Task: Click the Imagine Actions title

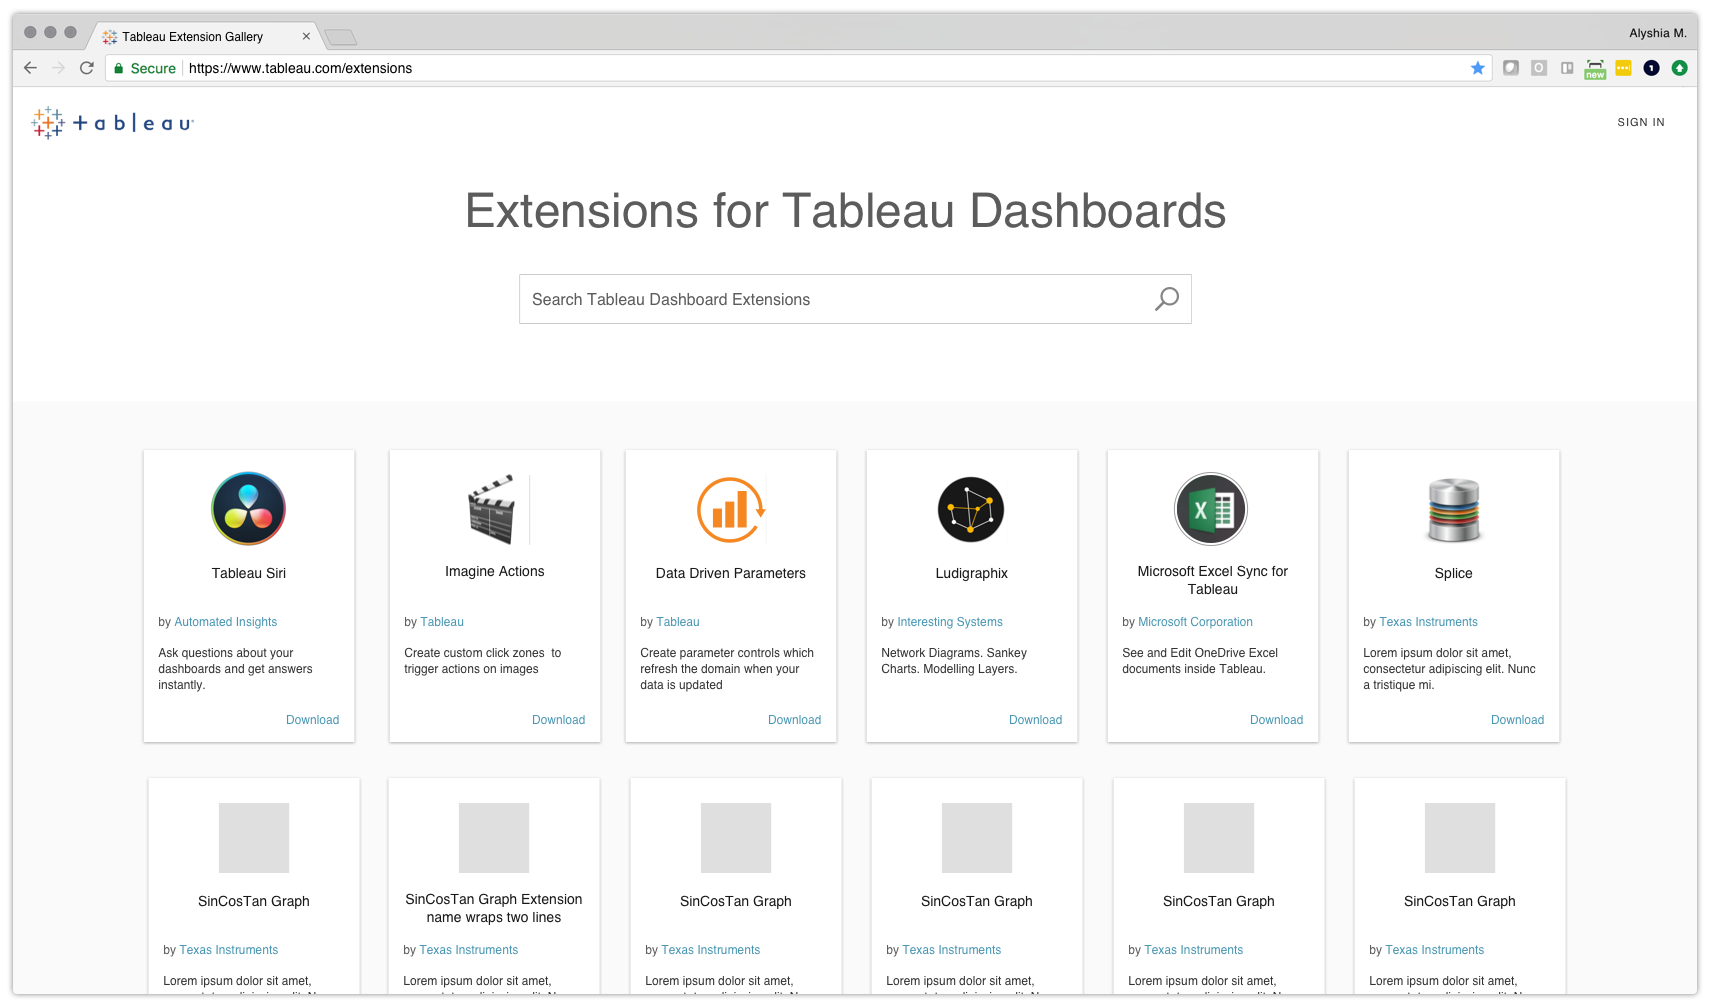Action: (x=495, y=571)
